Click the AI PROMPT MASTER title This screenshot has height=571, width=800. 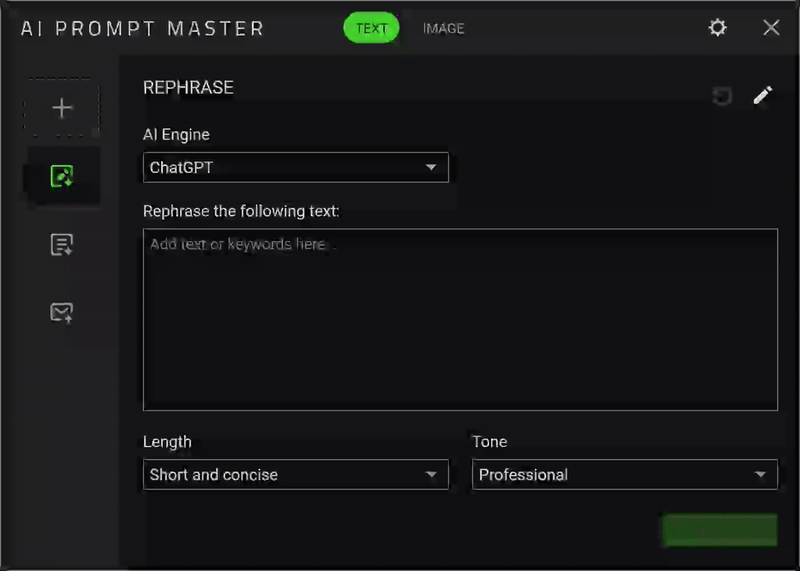[x=142, y=29]
